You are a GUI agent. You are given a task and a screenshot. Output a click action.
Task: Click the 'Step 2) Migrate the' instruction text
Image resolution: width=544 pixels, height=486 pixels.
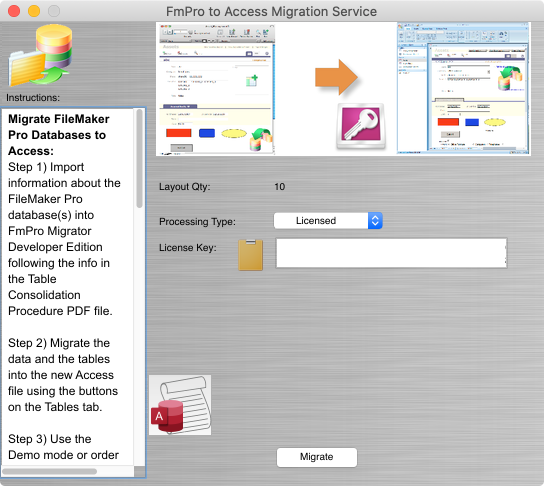pos(59,343)
